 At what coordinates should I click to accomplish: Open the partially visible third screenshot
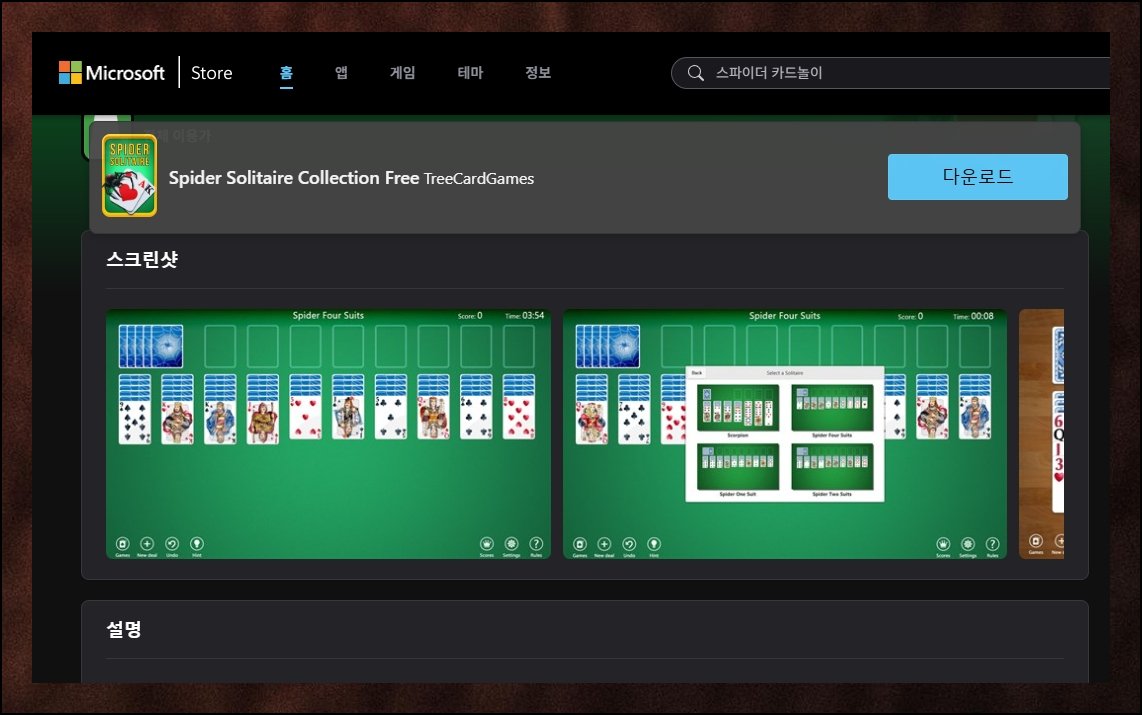(x=1041, y=434)
